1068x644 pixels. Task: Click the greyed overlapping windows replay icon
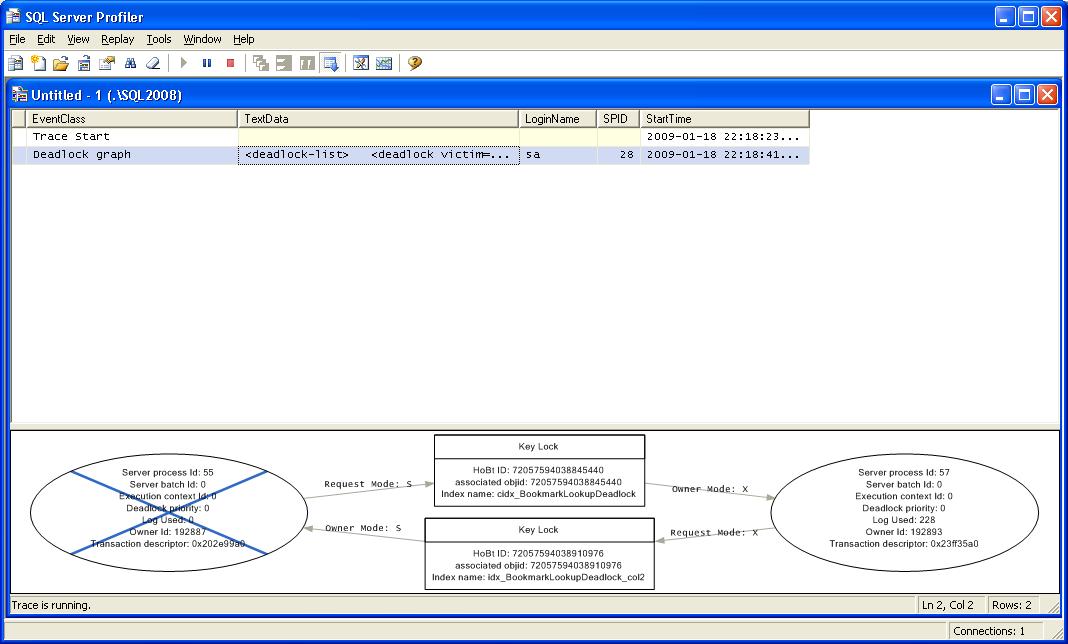click(261, 63)
